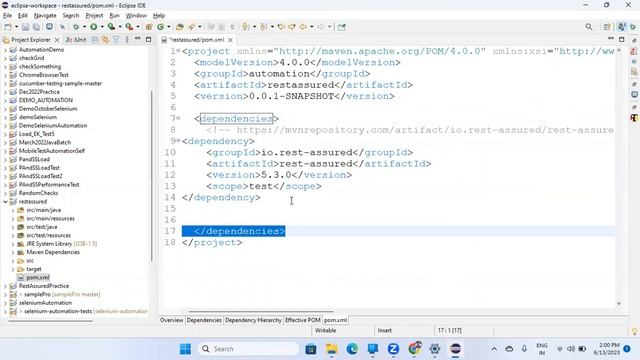The width and height of the screenshot is (640, 360).
Task: Click the scope value test on line 13
Action: tap(261, 187)
